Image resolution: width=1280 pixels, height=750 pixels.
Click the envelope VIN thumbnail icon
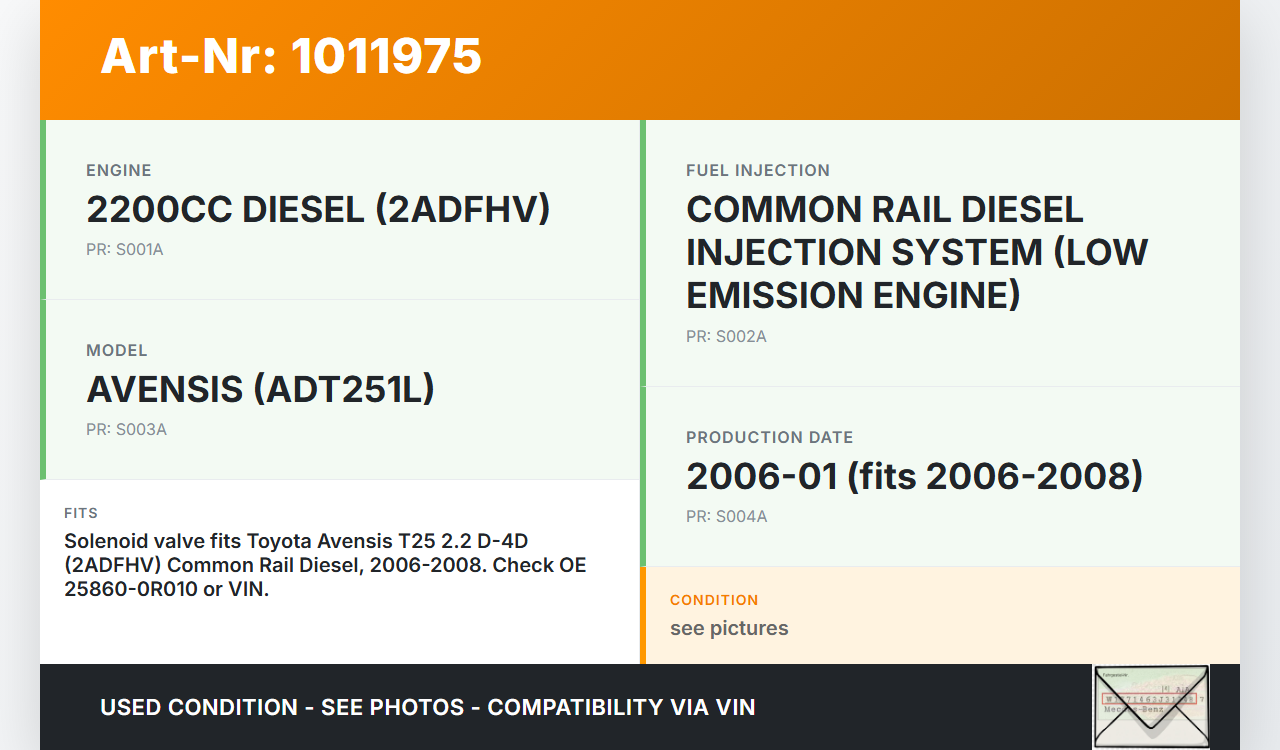1151,706
